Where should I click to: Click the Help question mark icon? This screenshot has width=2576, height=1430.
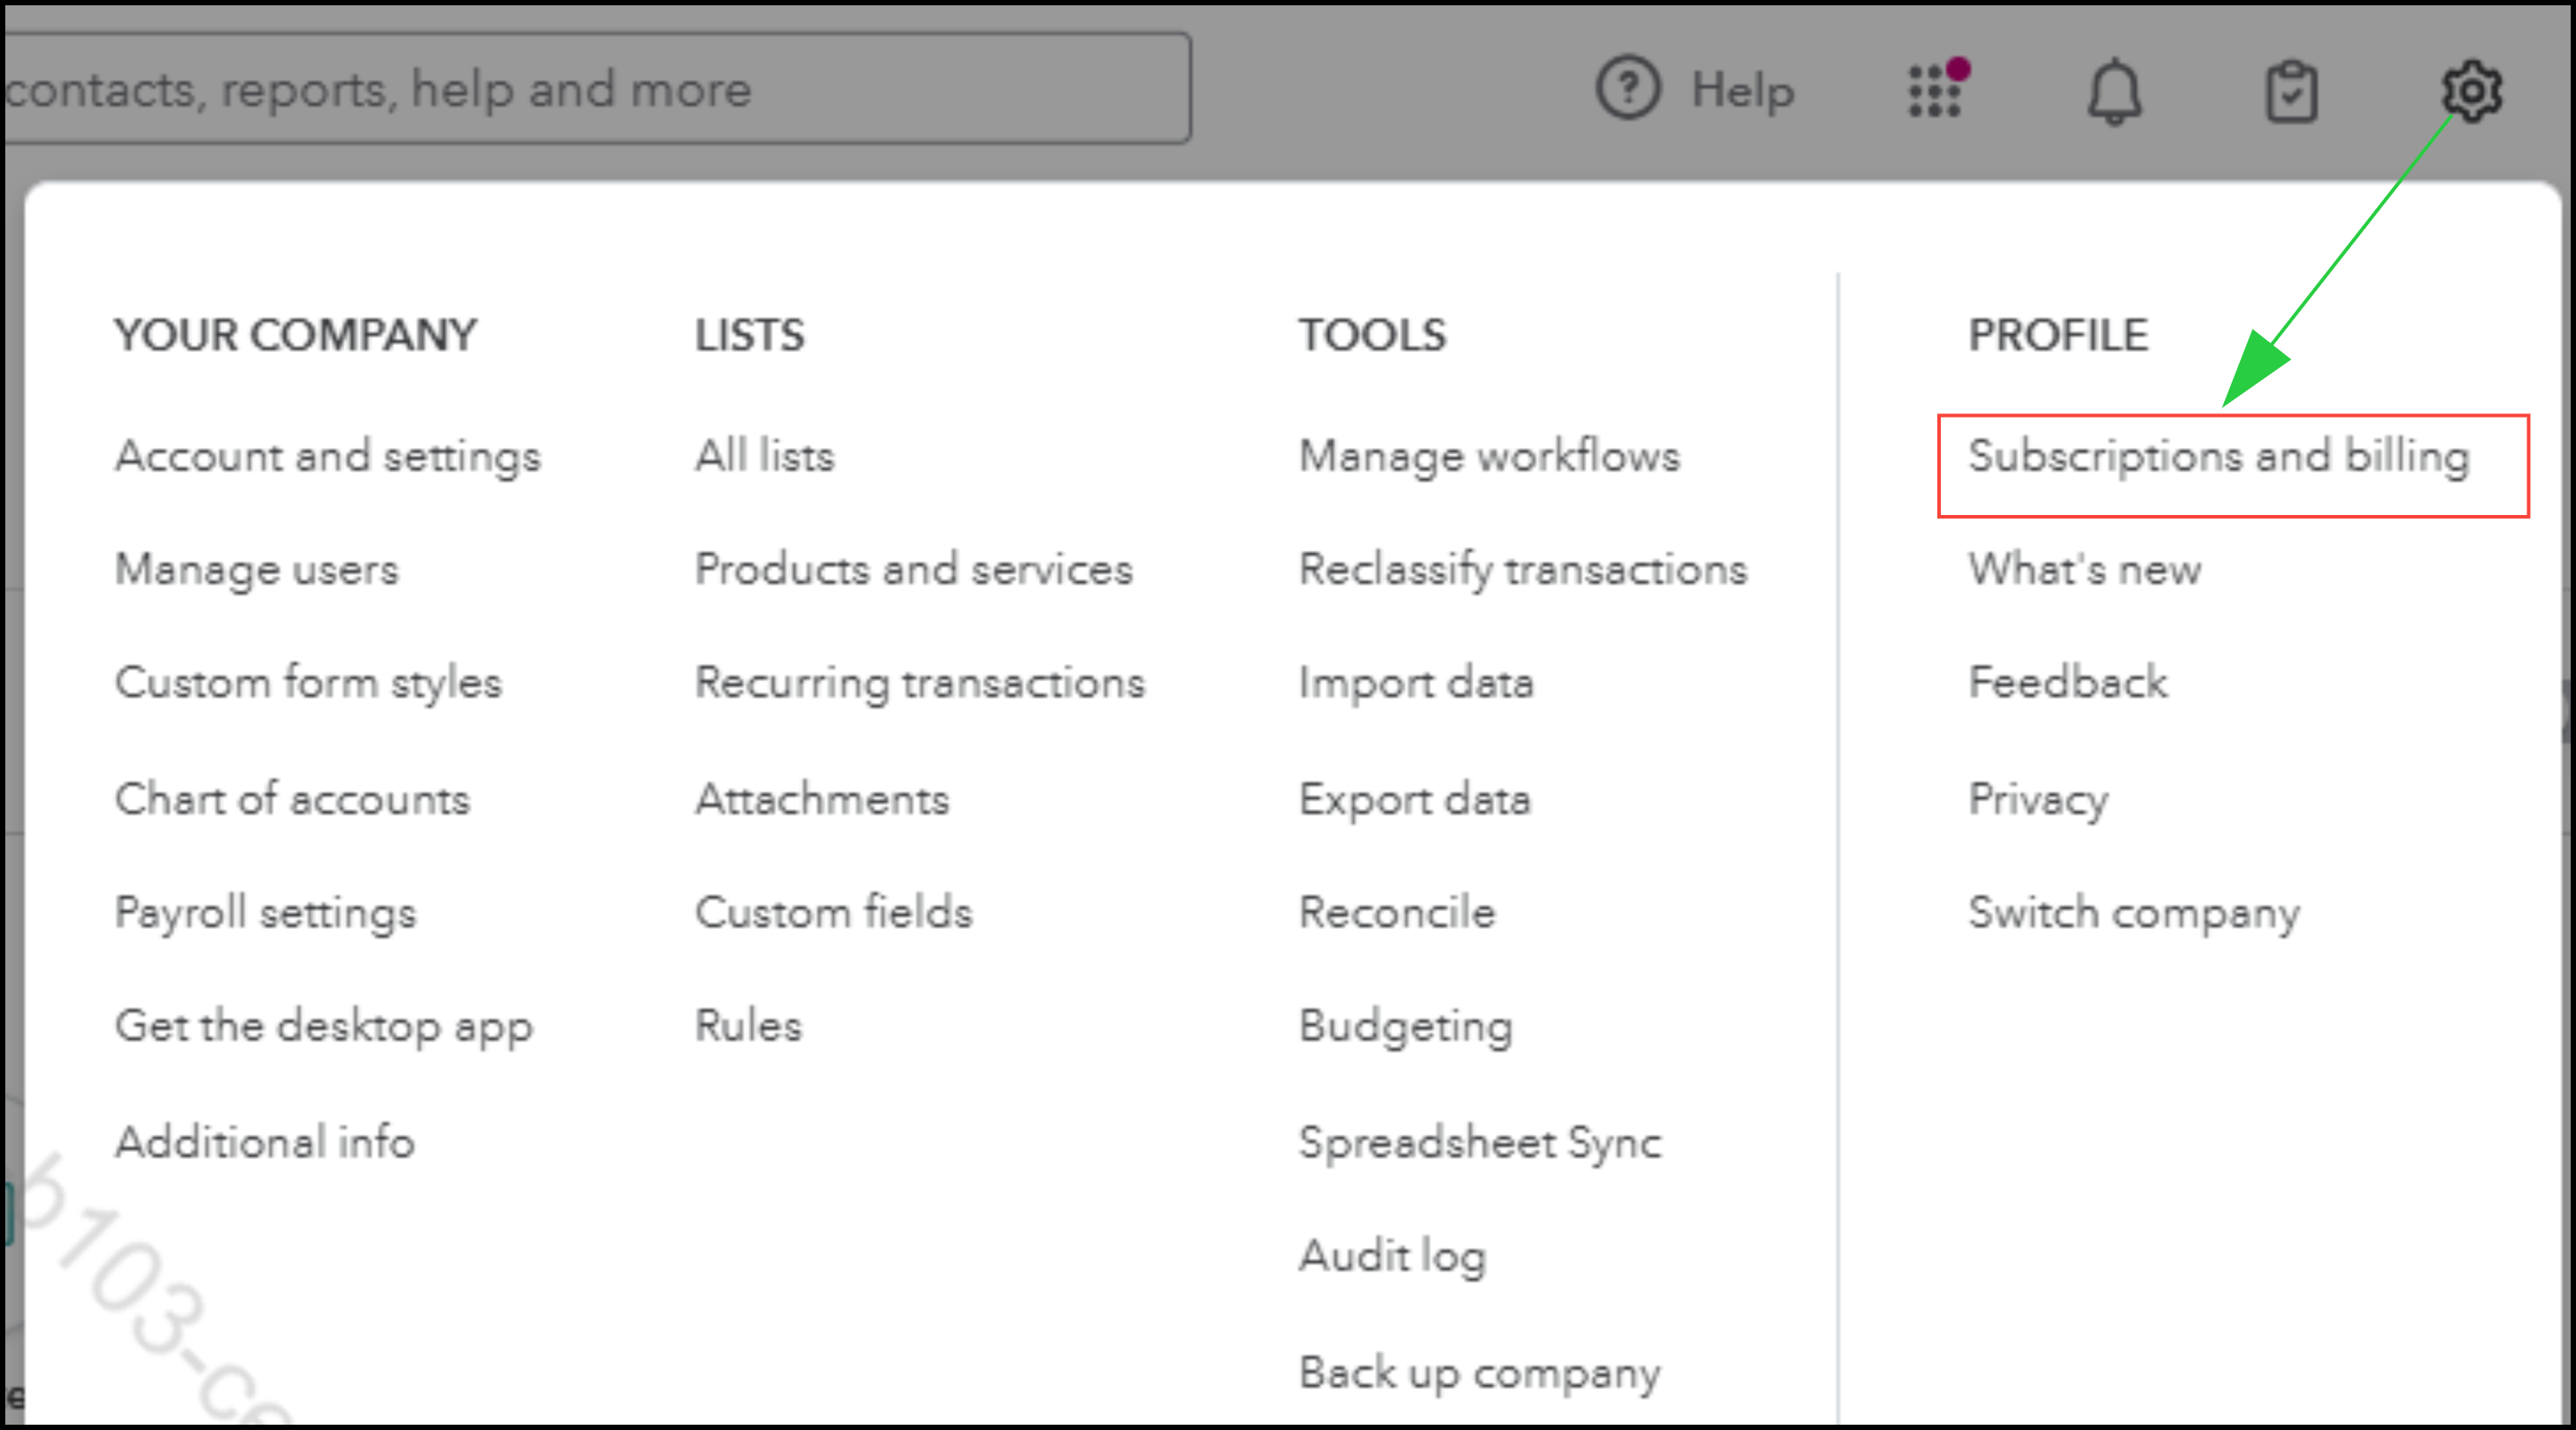pos(1627,89)
